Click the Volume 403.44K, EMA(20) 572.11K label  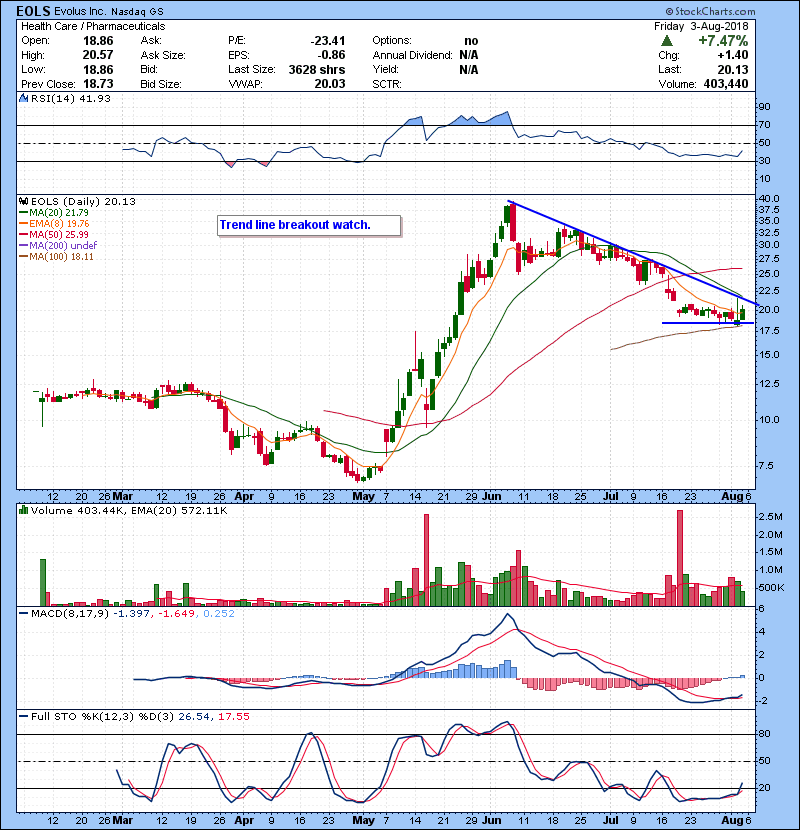129,510
